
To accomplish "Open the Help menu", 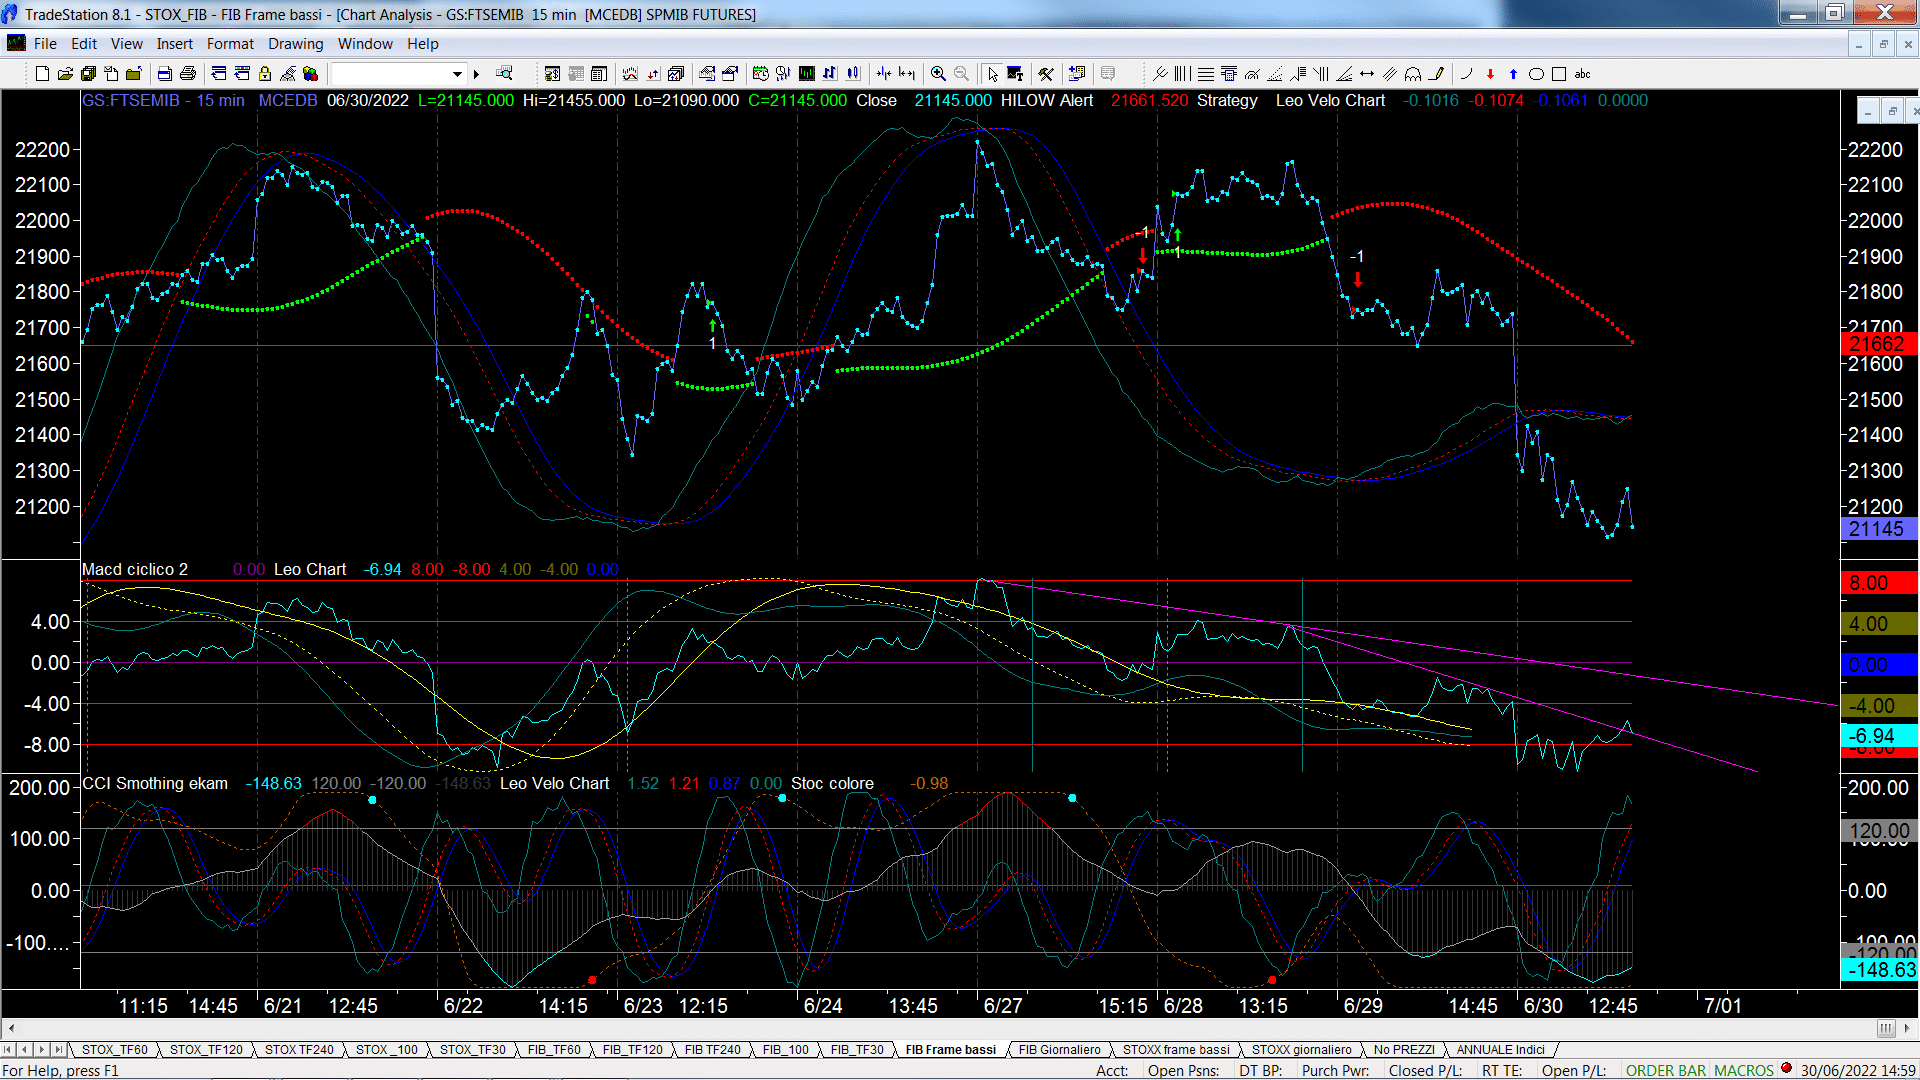I will (x=422, y=44).
